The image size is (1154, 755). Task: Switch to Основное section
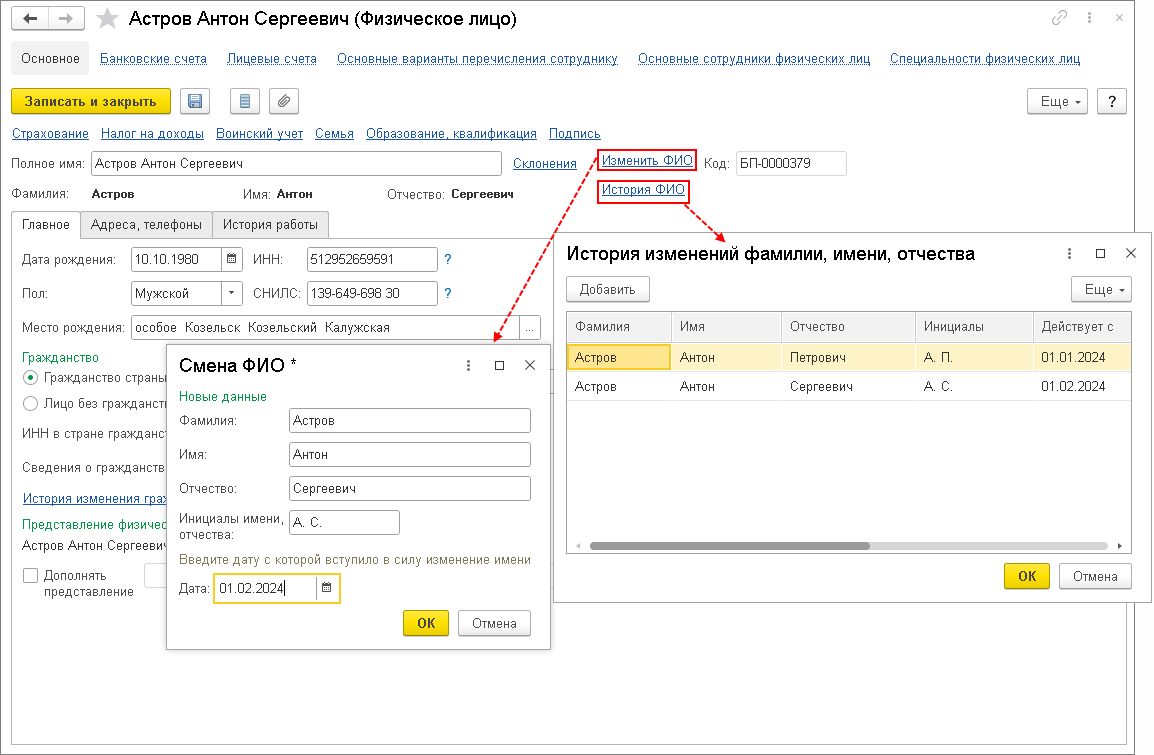pyautogui.click(x=50, y=58)
